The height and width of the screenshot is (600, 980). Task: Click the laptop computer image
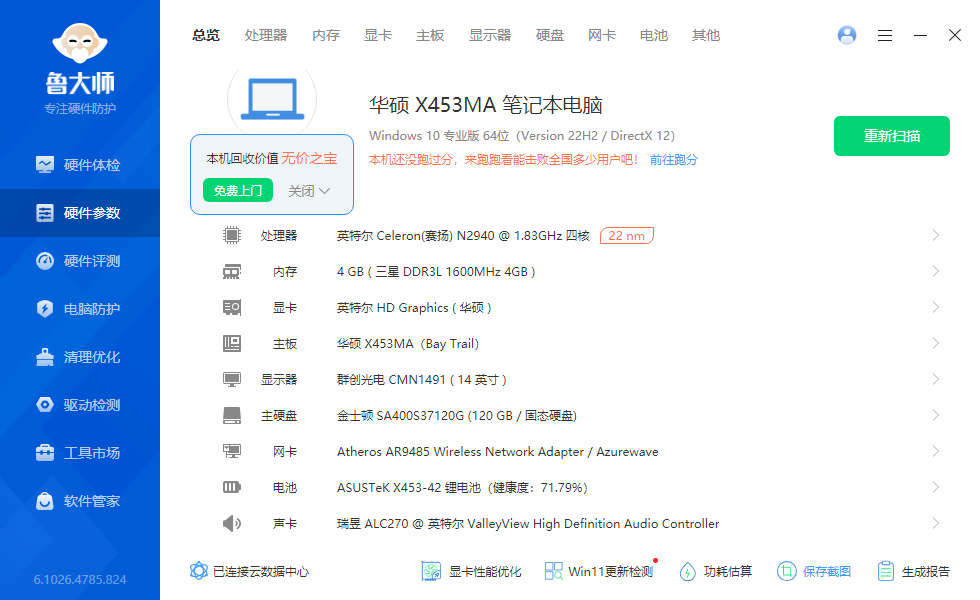click(x=272, y=99)
